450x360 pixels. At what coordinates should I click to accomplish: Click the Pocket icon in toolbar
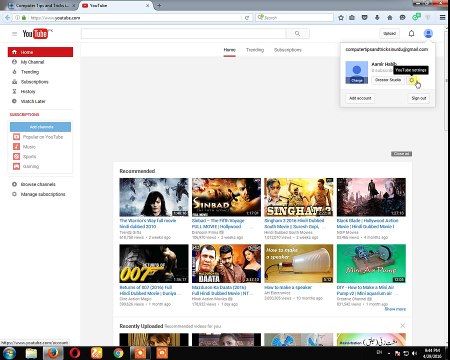[365, 18]
